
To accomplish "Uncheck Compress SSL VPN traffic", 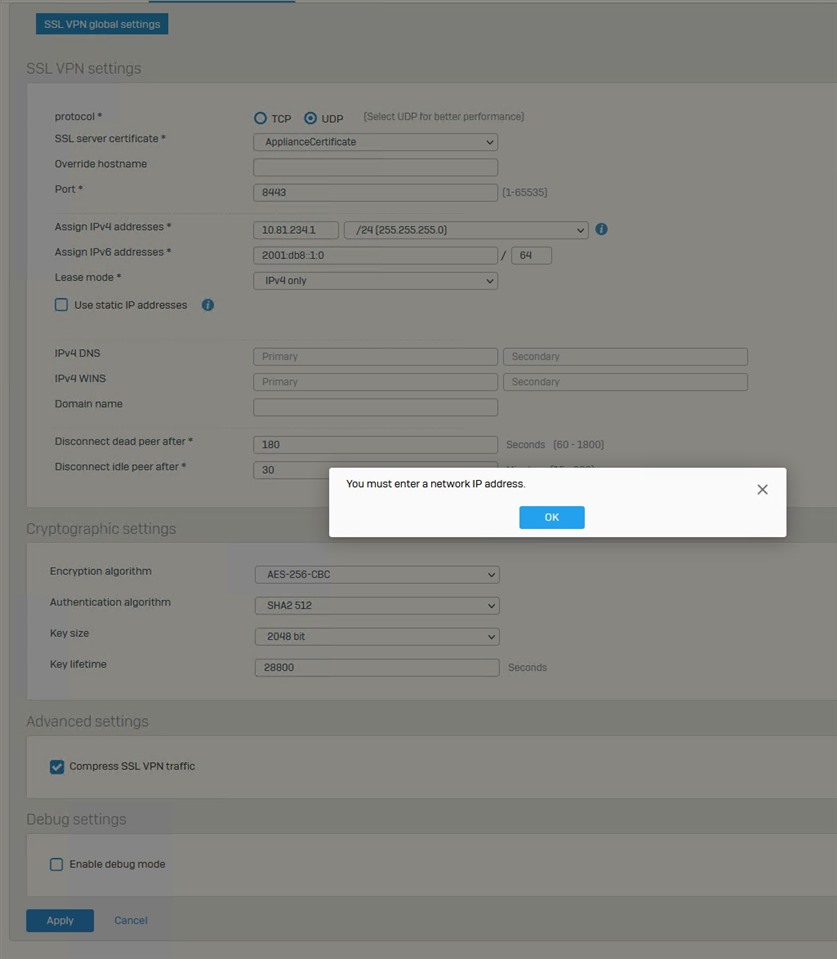I will click(57, 766).
